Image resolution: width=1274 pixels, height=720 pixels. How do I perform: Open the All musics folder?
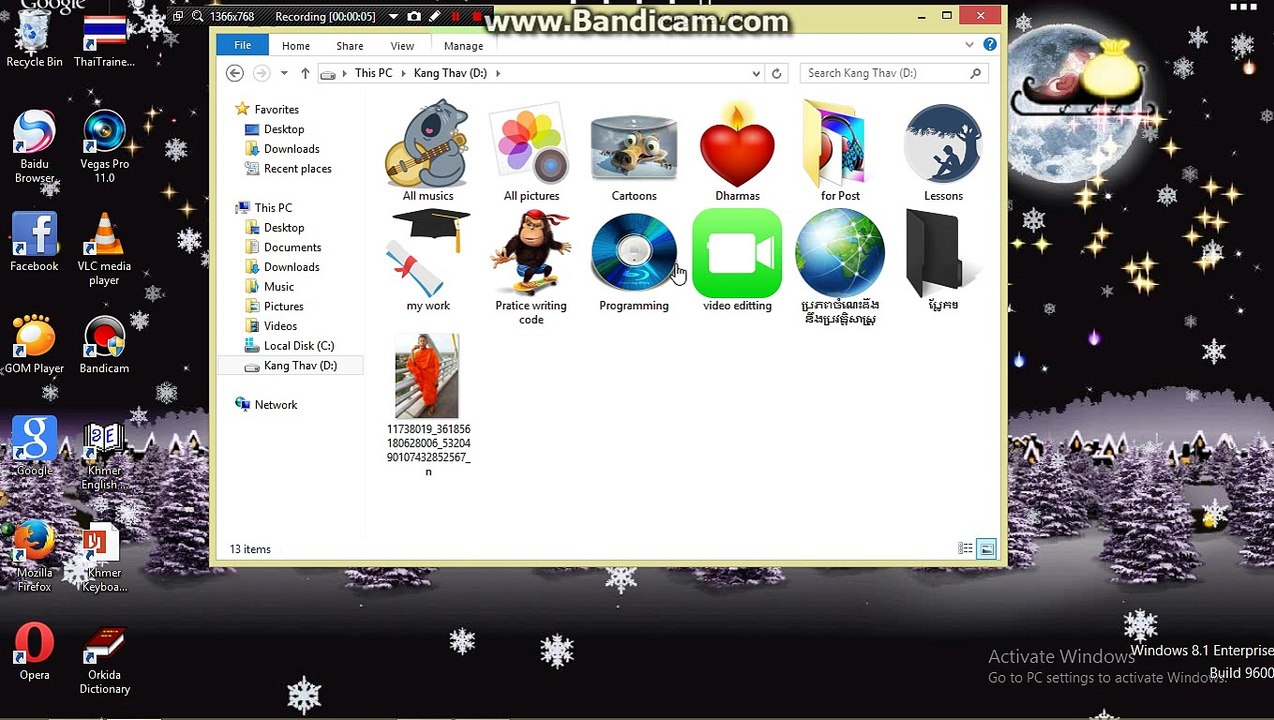(x=428, y=150)
